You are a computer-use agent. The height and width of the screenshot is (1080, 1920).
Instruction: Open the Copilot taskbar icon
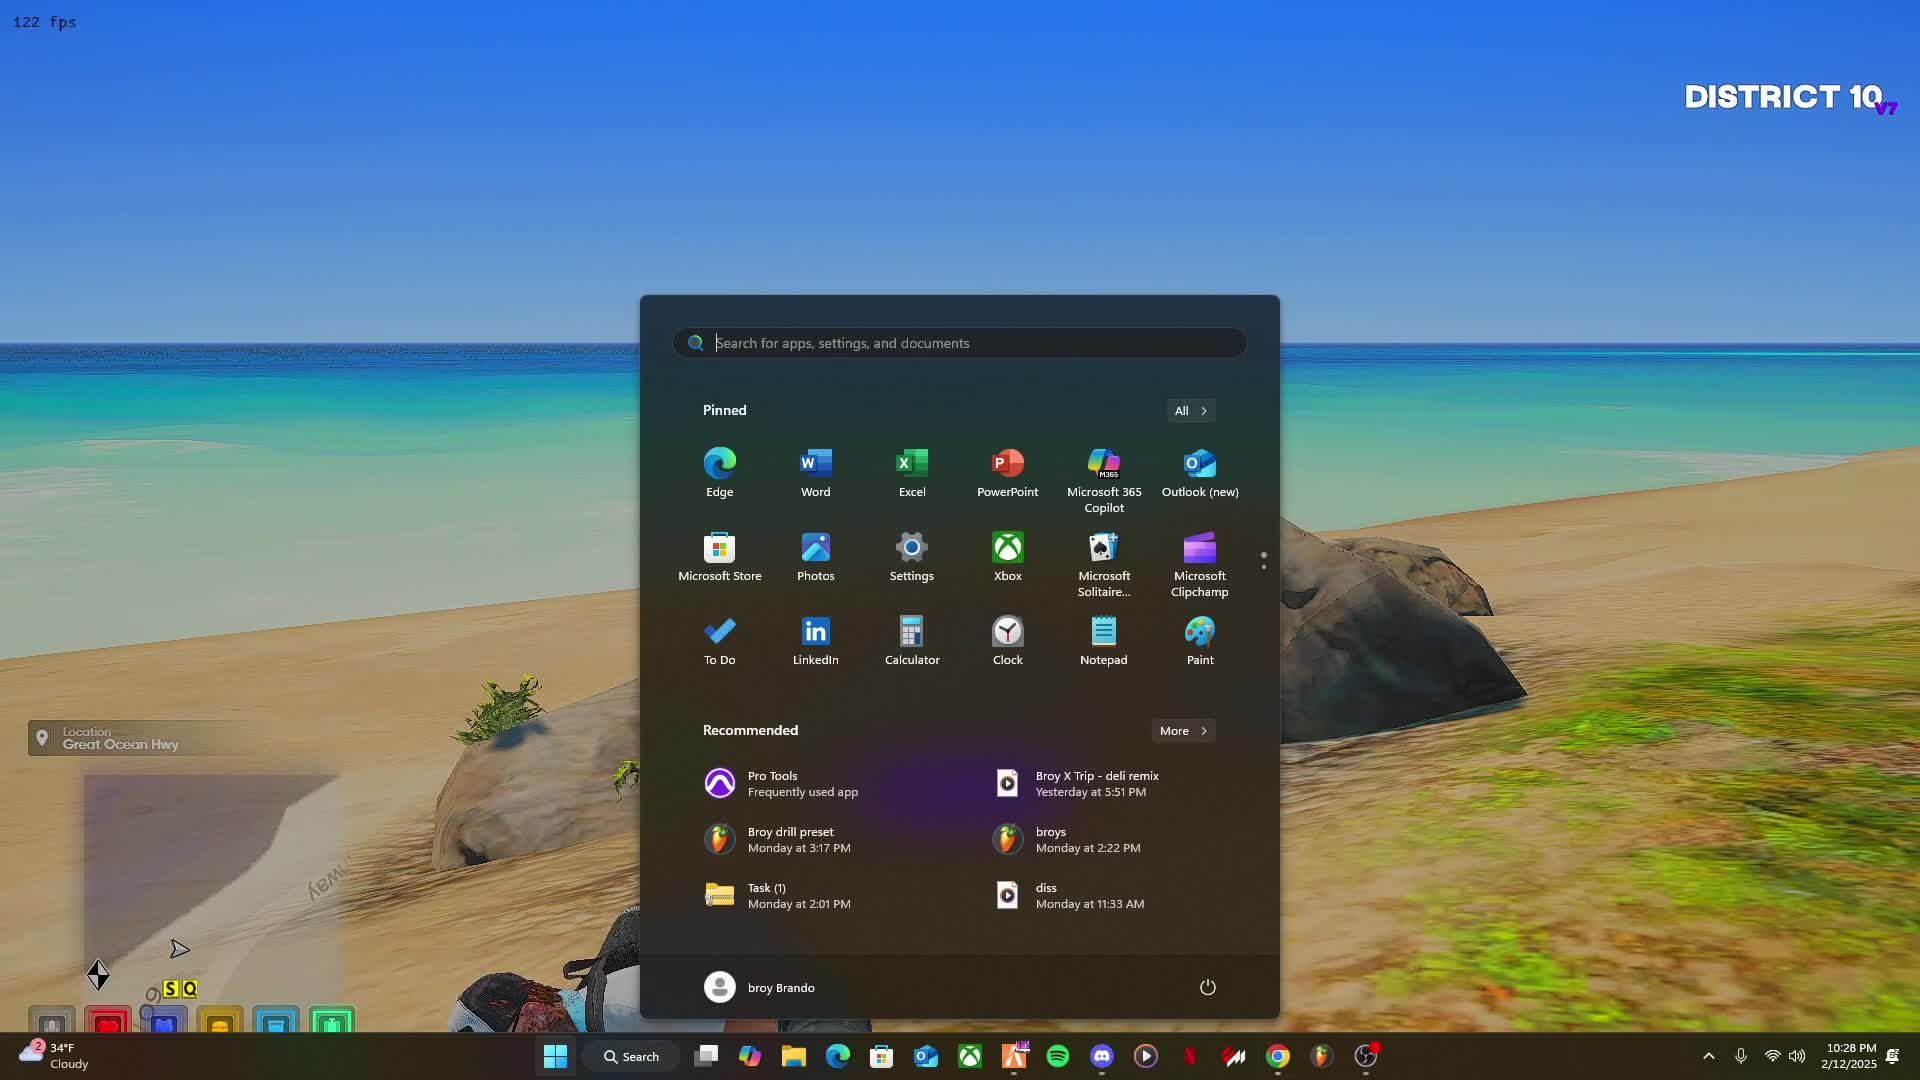tap(750, 1056)
